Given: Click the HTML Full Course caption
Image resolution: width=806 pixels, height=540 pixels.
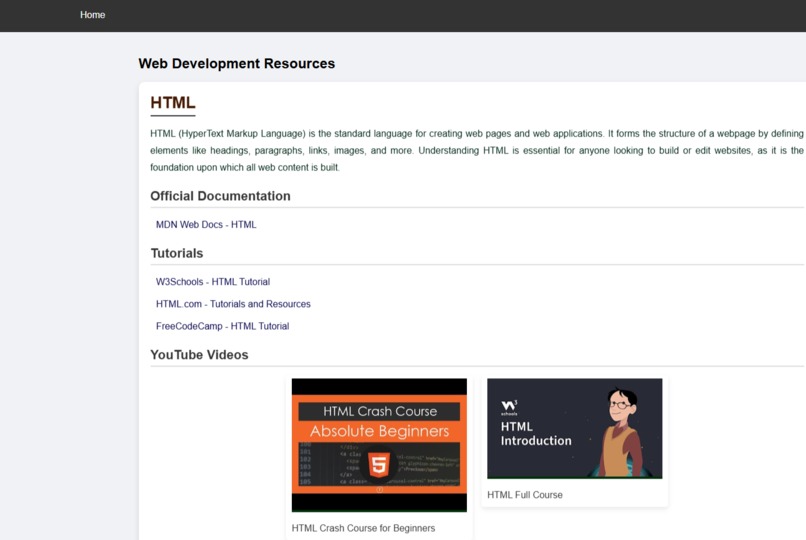Looking at the screenshot, I should 525,495.
